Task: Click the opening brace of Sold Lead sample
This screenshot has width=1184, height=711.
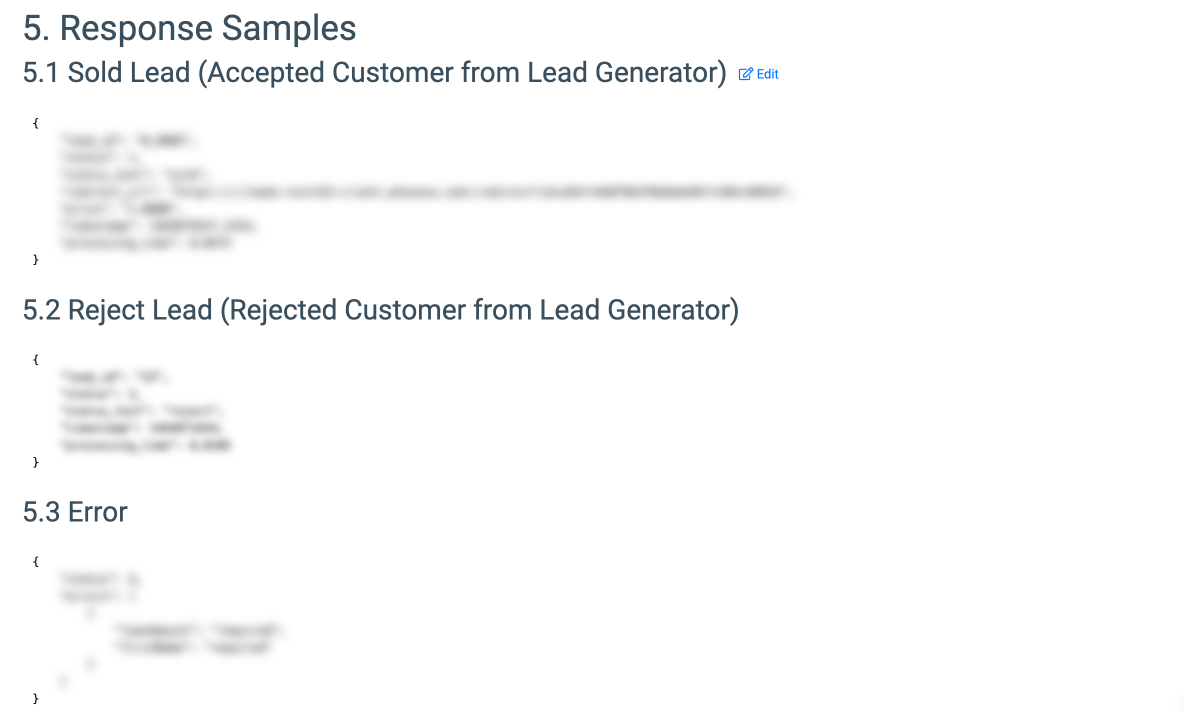Action: 36,123
